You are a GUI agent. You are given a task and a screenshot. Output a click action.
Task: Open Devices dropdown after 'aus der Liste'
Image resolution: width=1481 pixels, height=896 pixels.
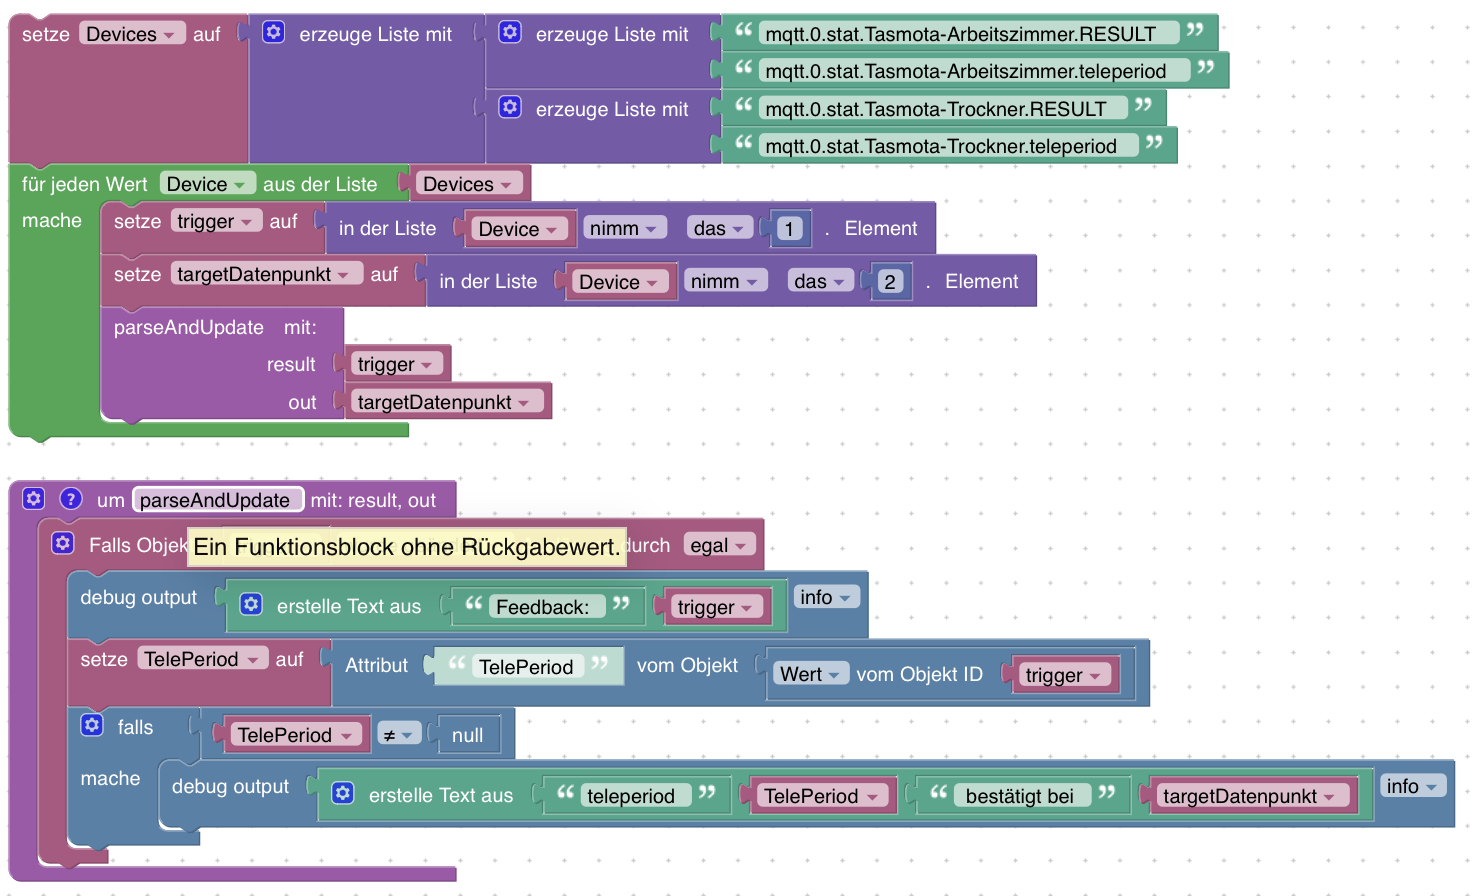coord(468,184)
